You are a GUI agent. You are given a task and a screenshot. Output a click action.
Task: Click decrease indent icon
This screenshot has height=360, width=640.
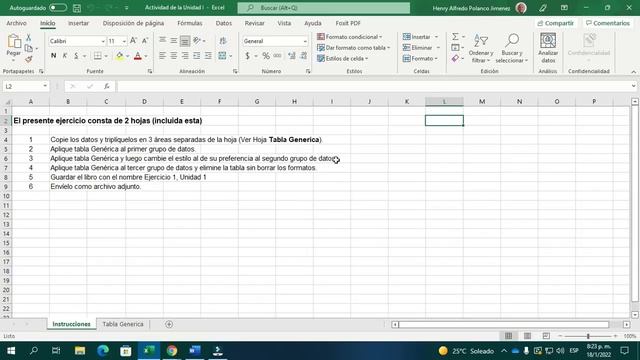point(197,56)
